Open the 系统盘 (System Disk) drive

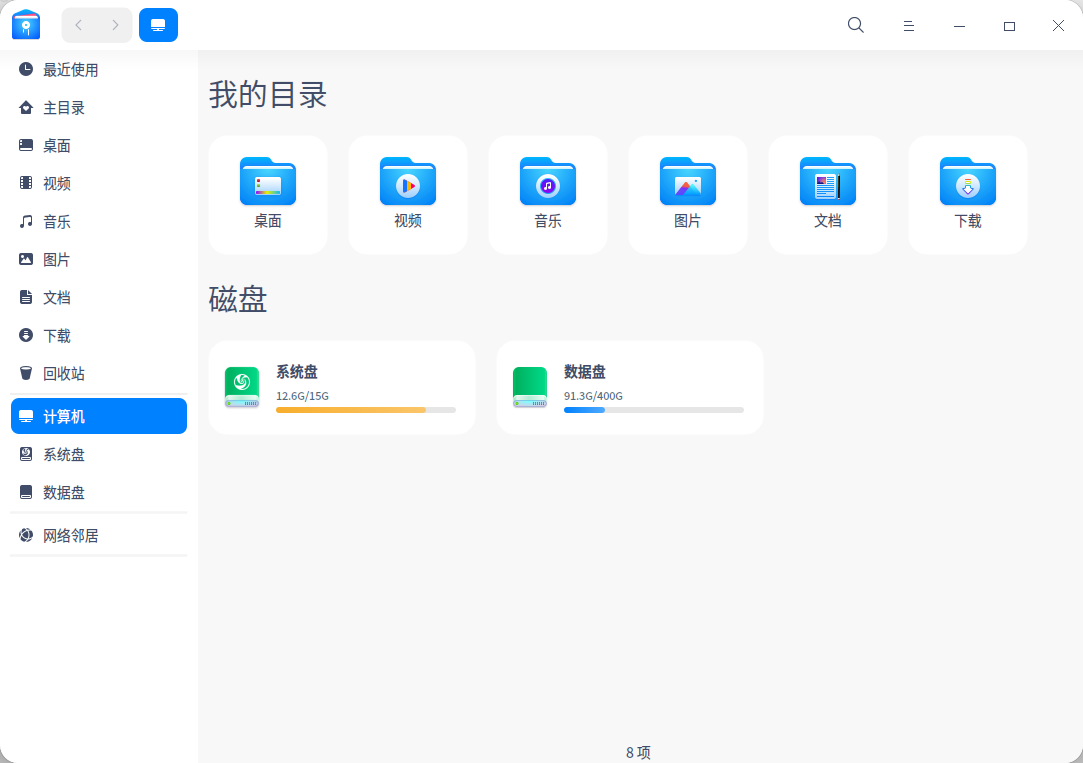341,387
